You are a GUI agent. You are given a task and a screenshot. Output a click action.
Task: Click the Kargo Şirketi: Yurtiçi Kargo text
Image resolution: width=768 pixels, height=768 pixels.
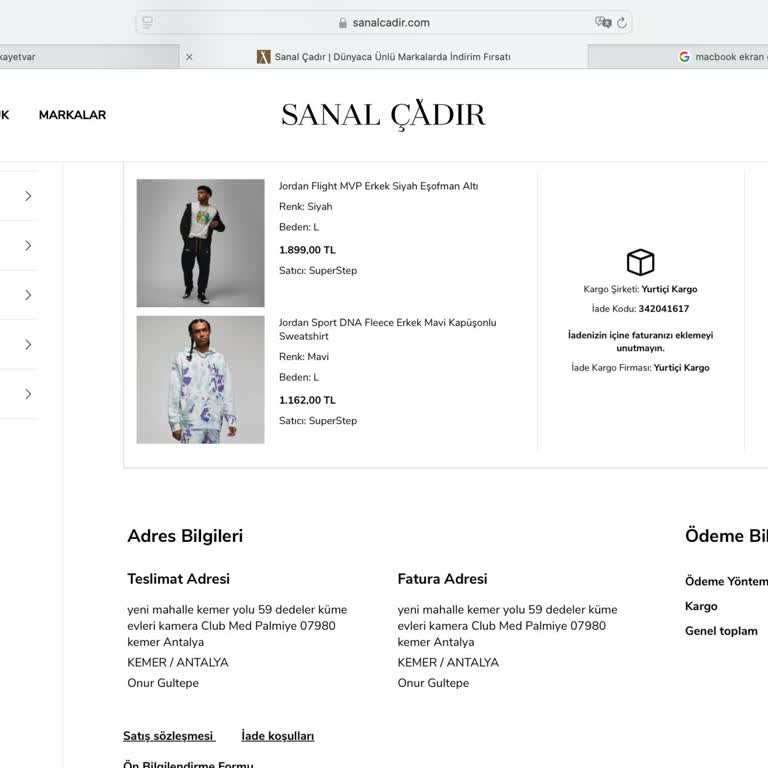tap(640, 289)
